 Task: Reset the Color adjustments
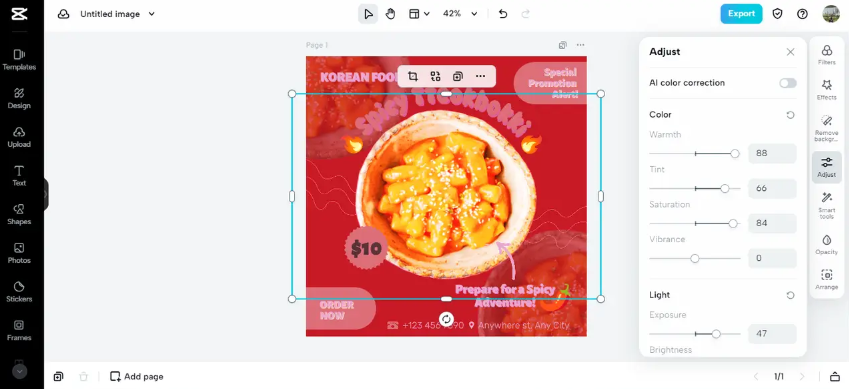click(x=790, y=115)
